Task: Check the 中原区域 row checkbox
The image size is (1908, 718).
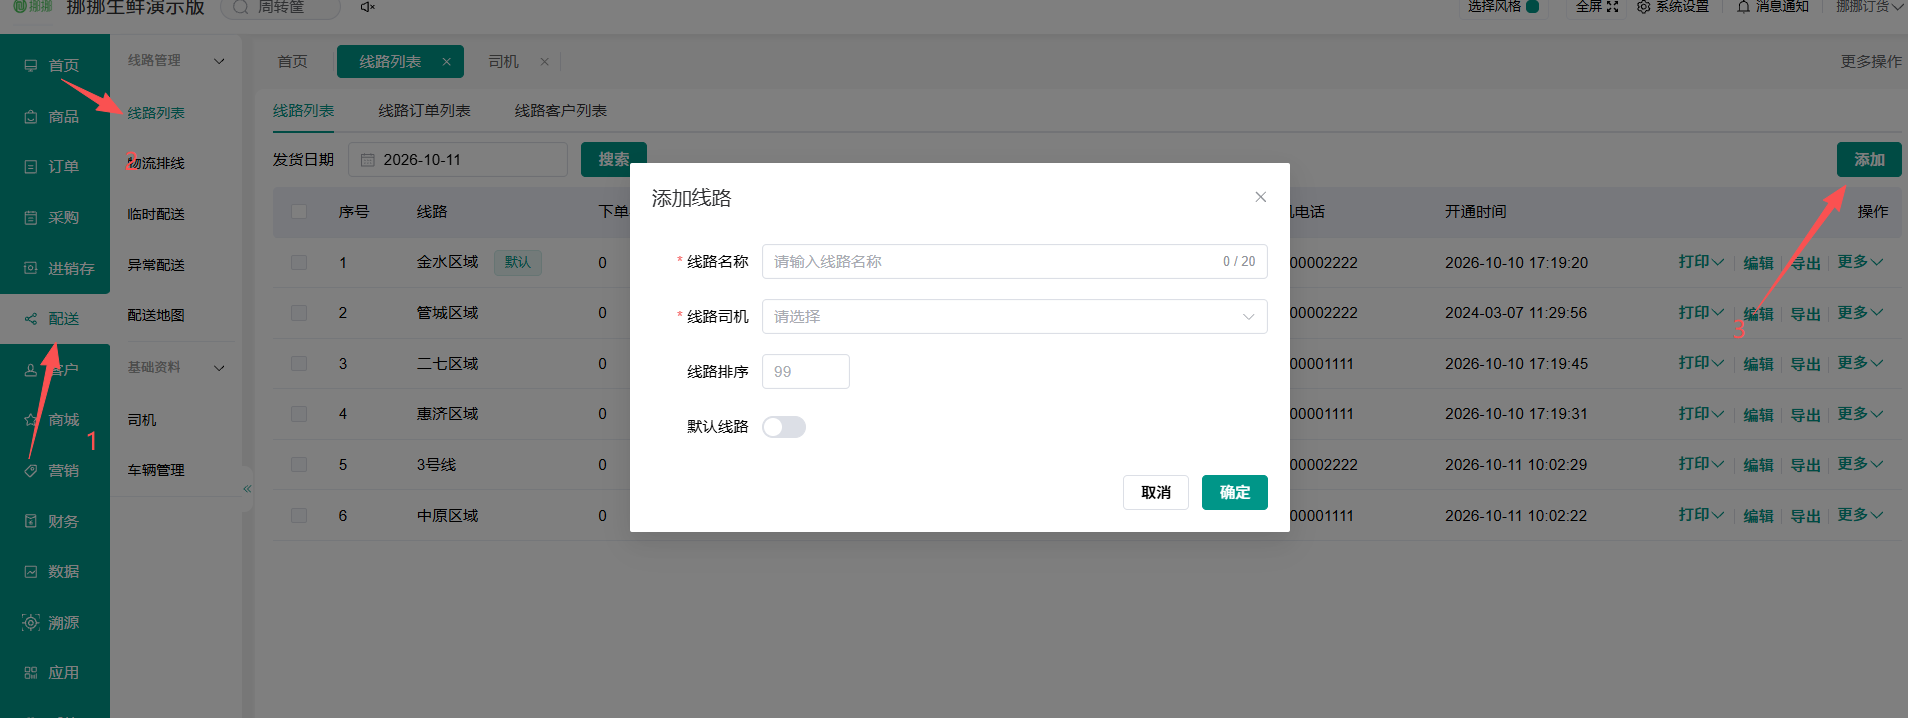Action: point(299,515)
